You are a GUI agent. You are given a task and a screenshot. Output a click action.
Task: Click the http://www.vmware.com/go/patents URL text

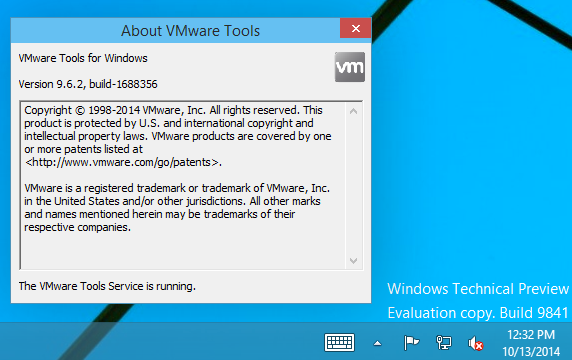click(x=123, y=162)
